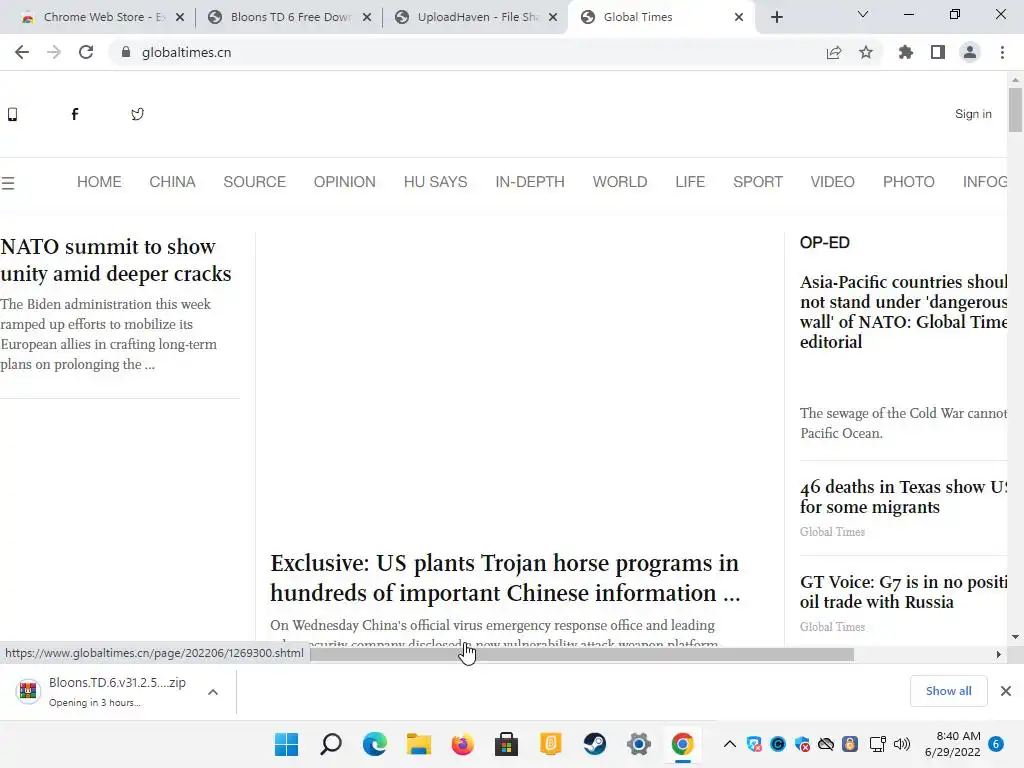The height and width of the screenshot is (768, 1024).
Task: Open the IN-DEPTH navigation item
Action: coord(530,182)
